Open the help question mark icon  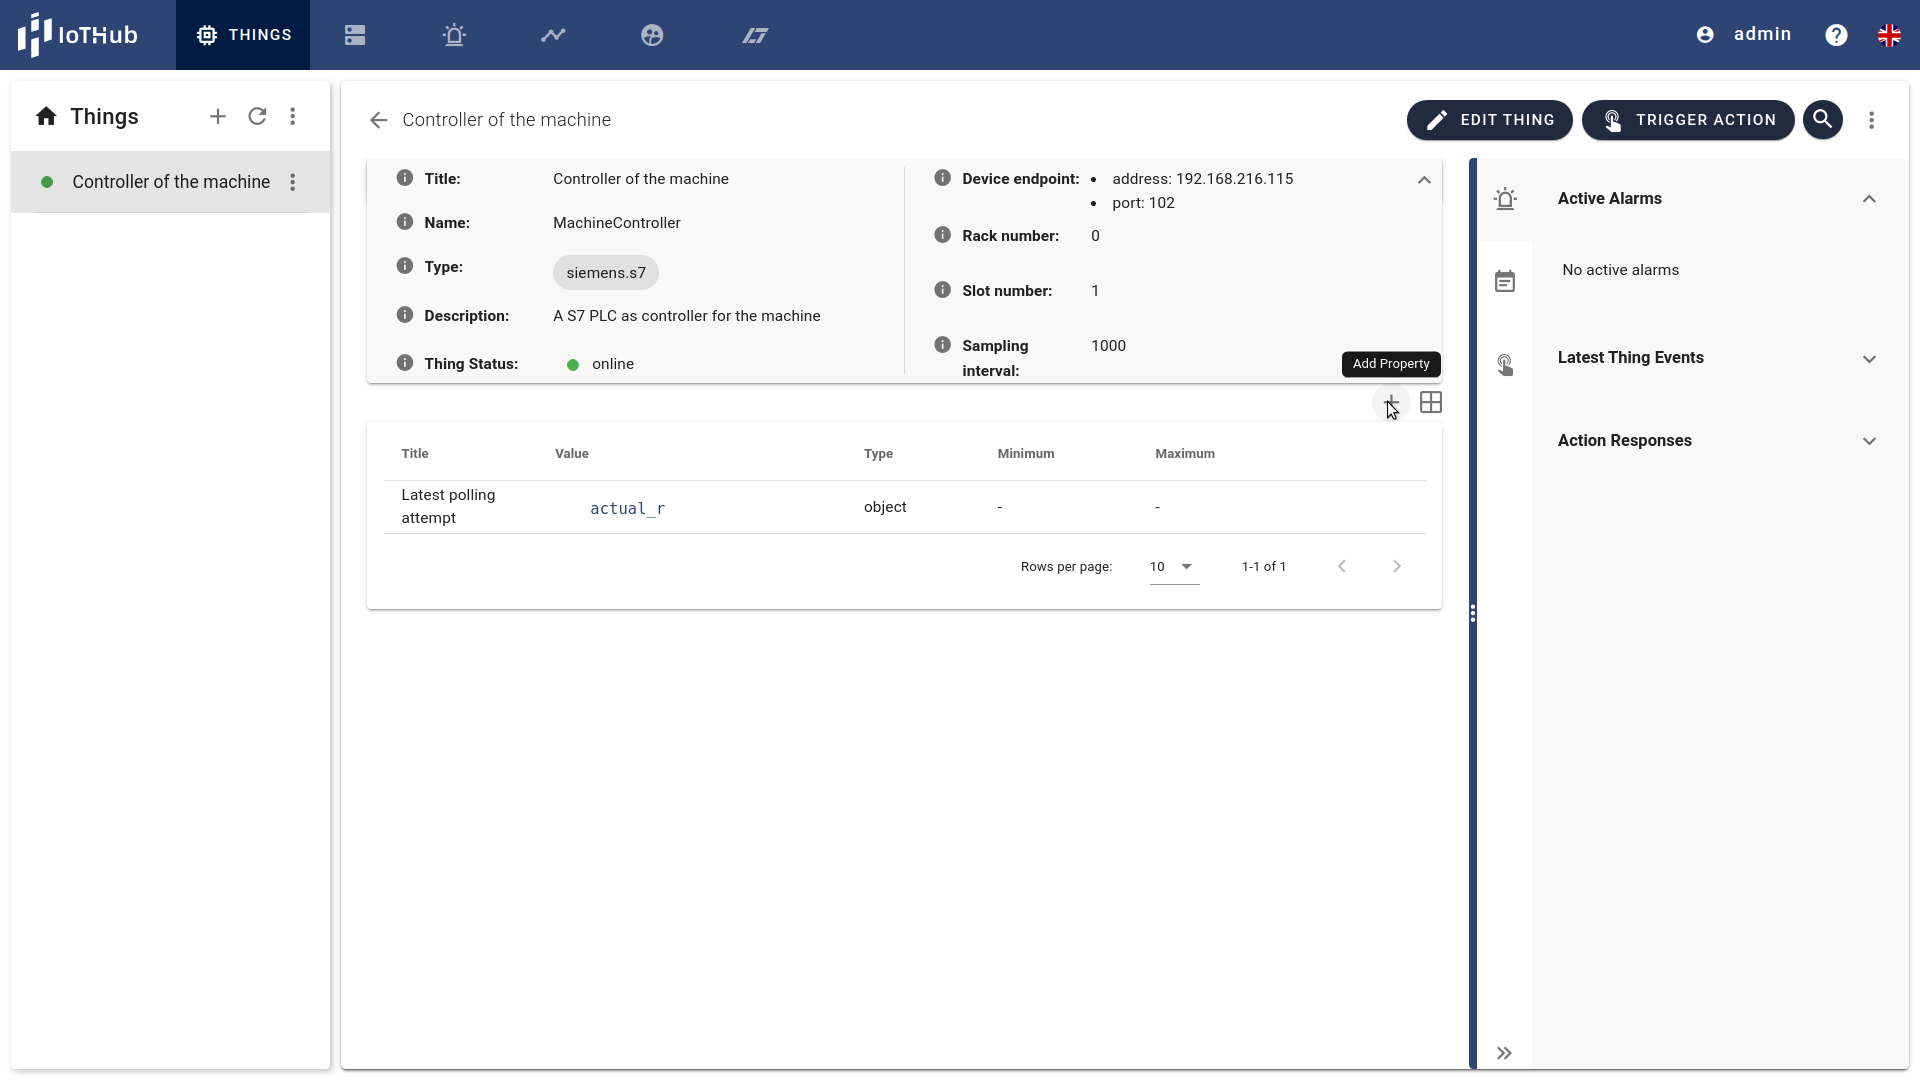(x=1836, y=35)
